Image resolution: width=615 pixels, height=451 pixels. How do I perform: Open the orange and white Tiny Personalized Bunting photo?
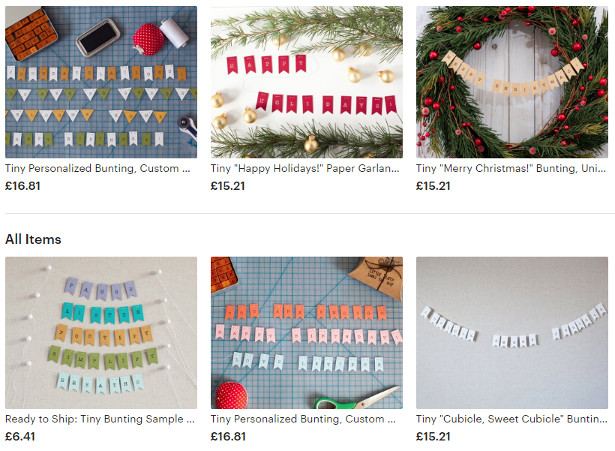pos(101,82)
